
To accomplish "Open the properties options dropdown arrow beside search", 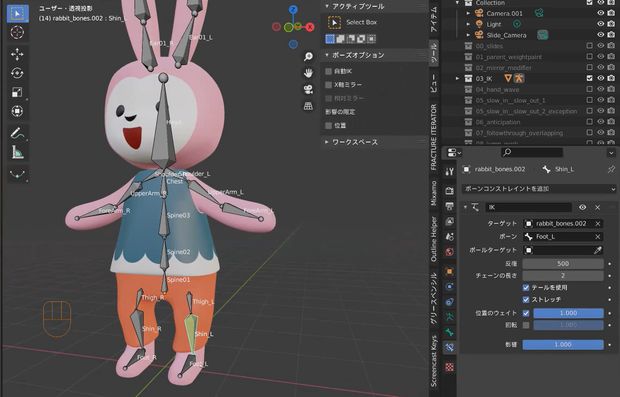I will [x=611, y=153].
